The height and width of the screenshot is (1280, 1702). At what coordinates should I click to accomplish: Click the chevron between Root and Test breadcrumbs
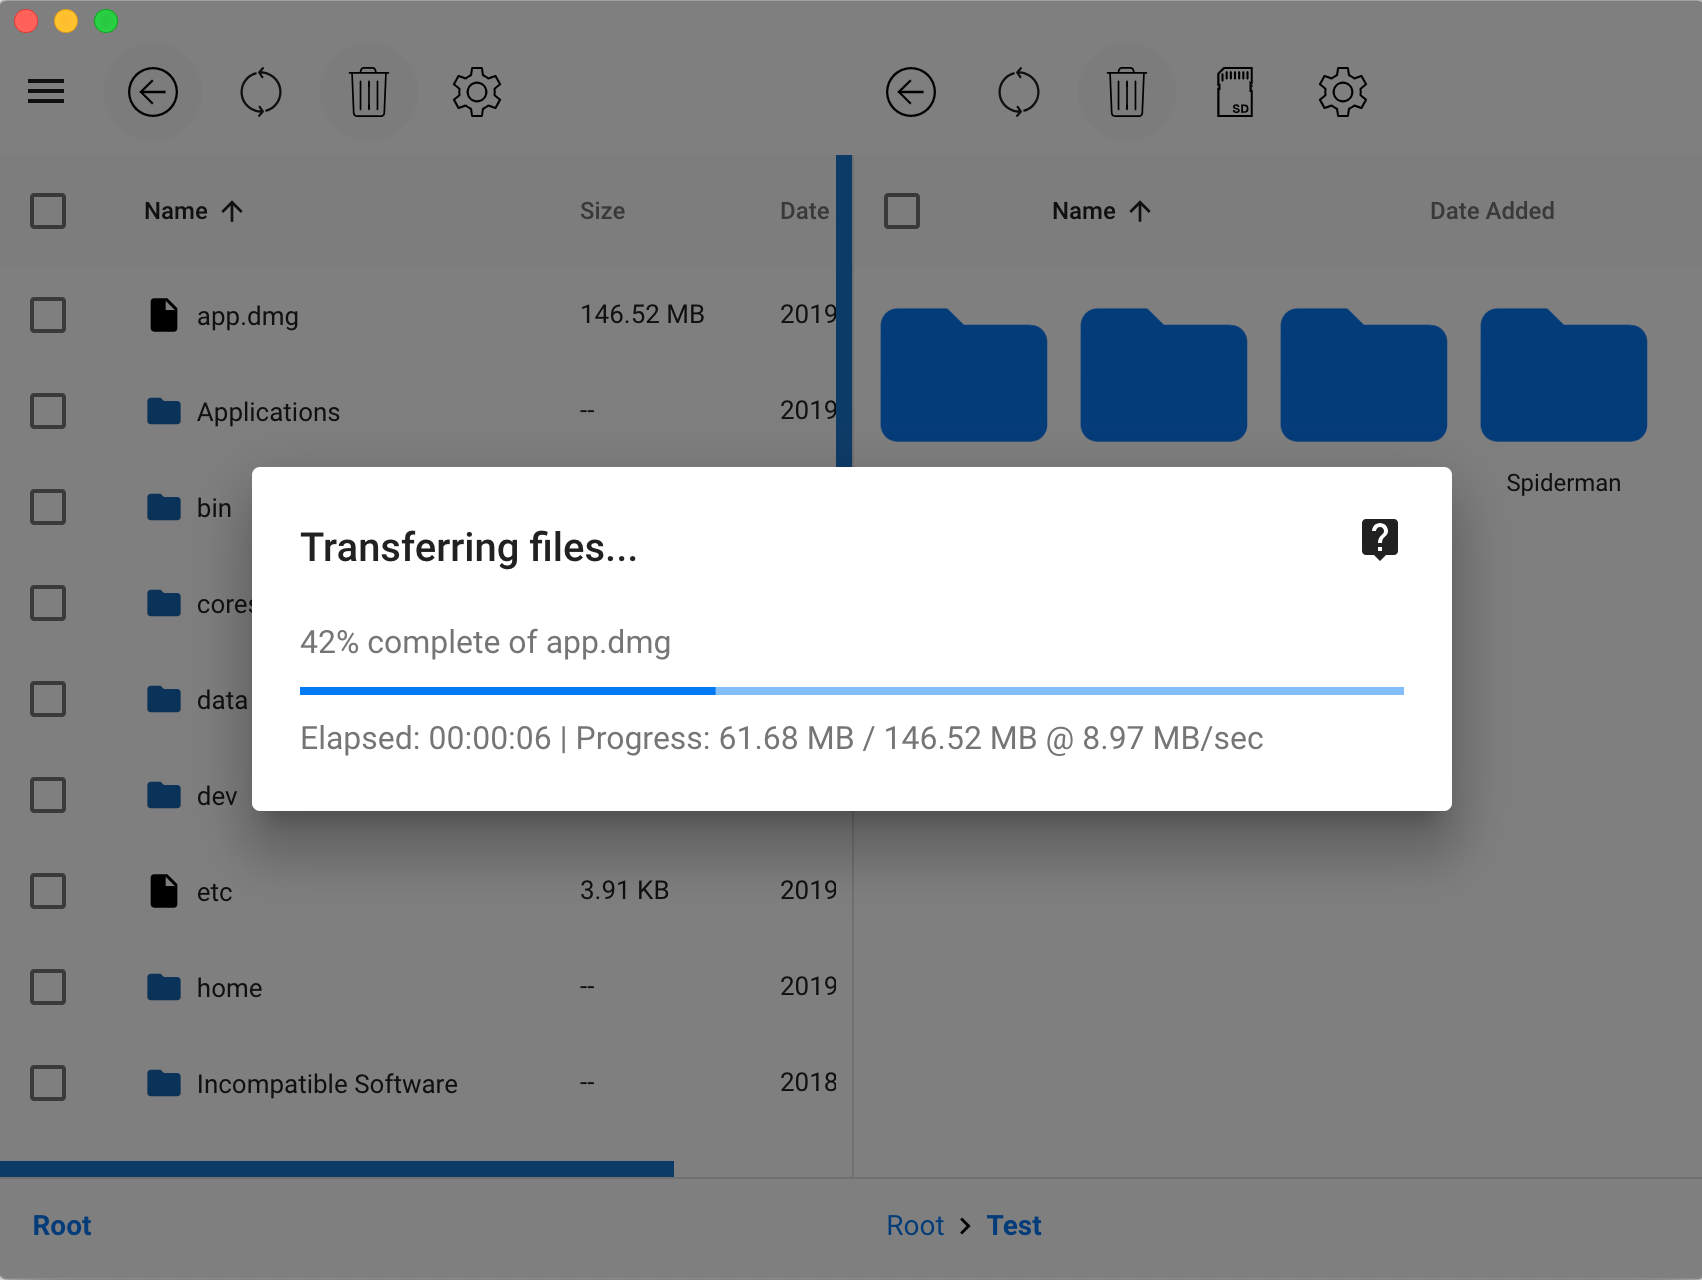coord(966,1225)
